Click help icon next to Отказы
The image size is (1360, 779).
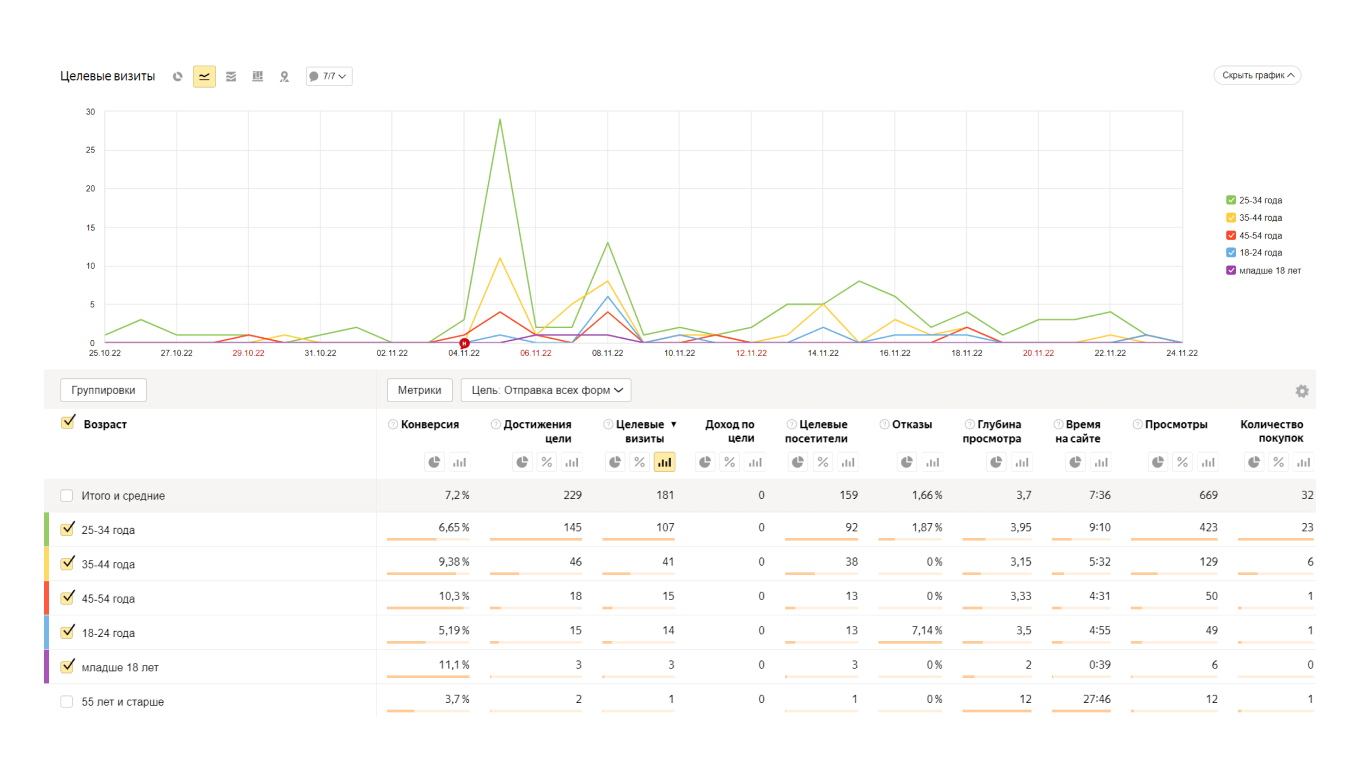coord(884,425)
